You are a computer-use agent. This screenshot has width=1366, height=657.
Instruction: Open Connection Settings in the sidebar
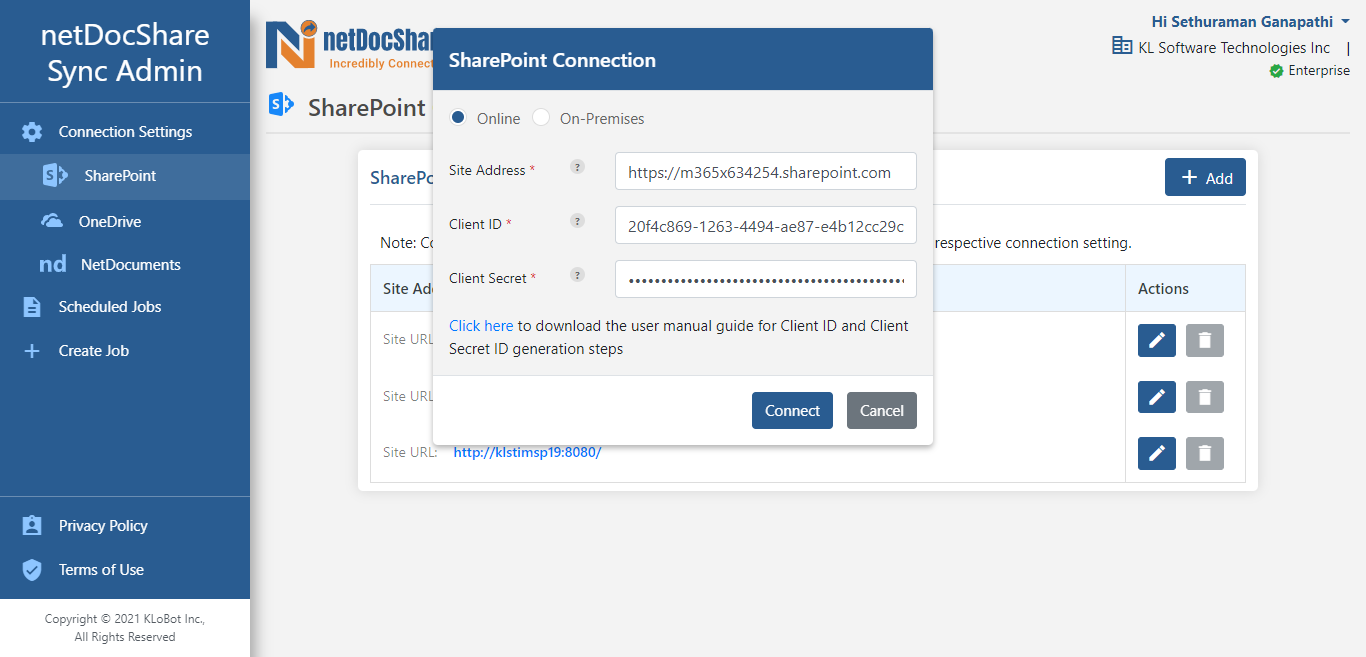[125, 132]
